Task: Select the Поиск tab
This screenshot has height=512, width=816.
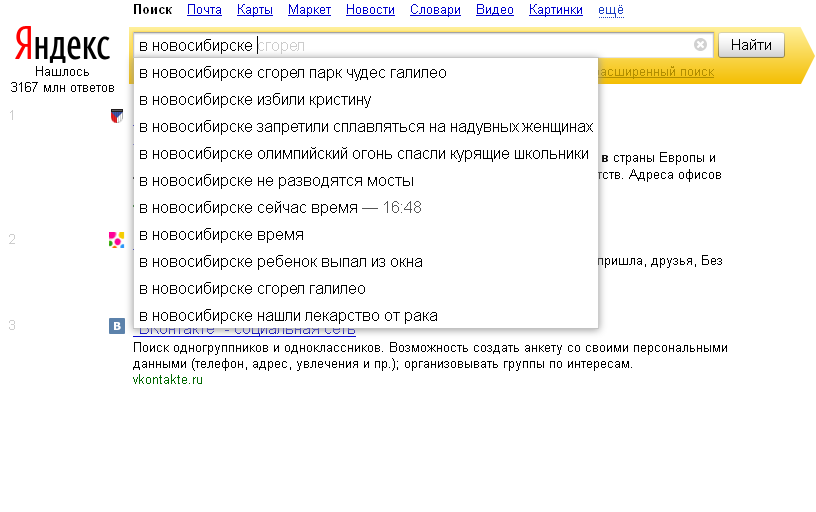Action: coord(152,10)
